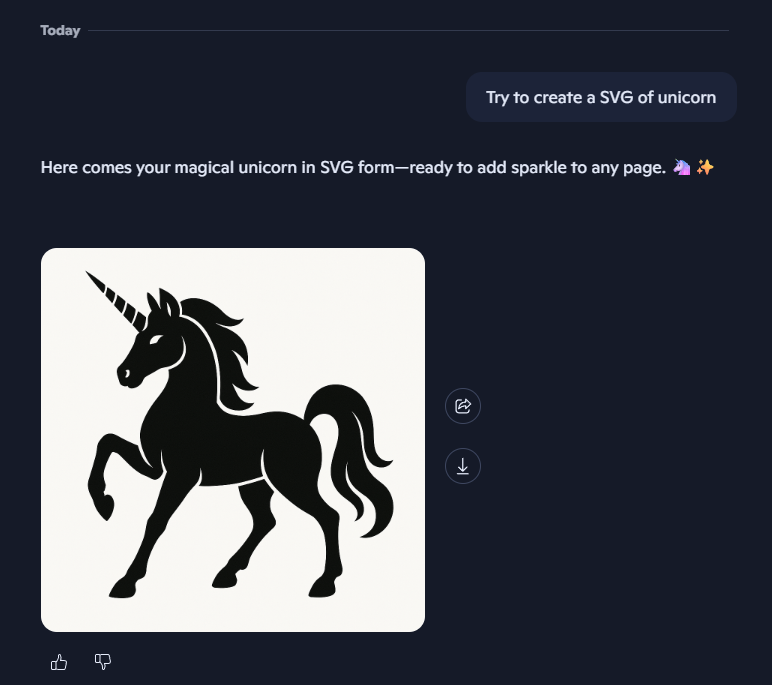Click the "Today" date label
Image resolution: width=772 pixels, height=685 pixels.
[60, 31]
